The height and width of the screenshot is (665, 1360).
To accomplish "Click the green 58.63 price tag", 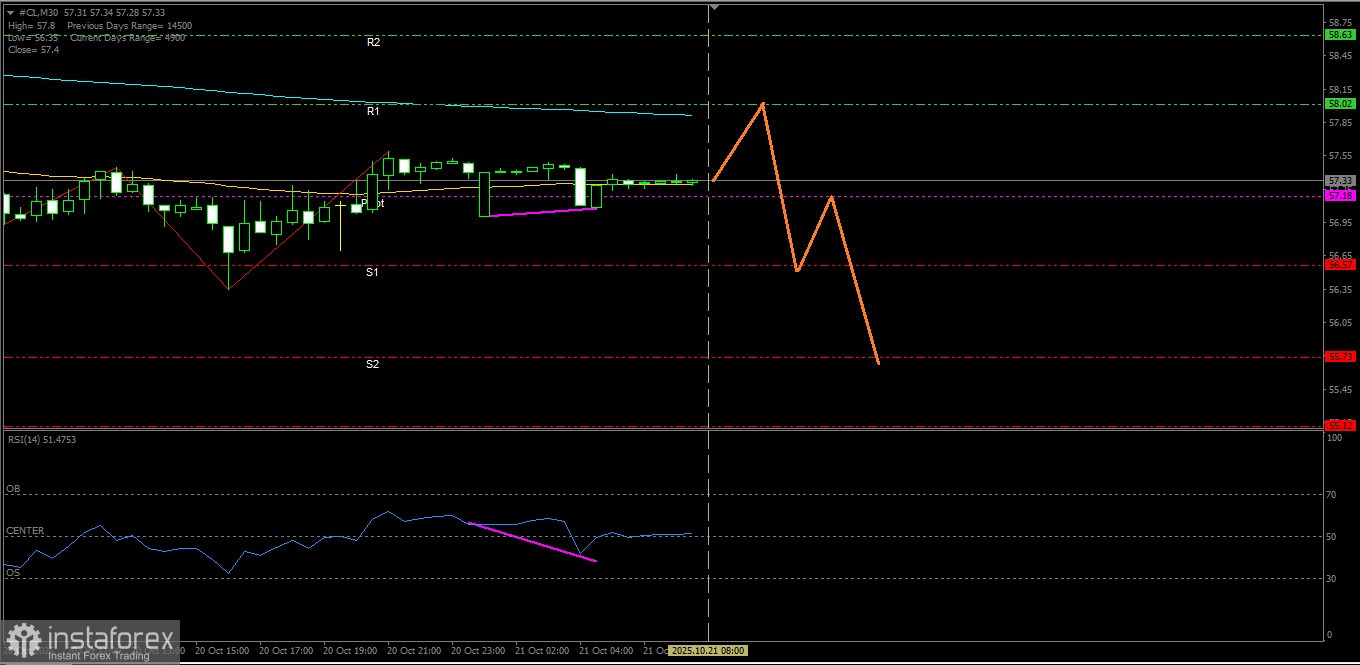I will 1340,34.
